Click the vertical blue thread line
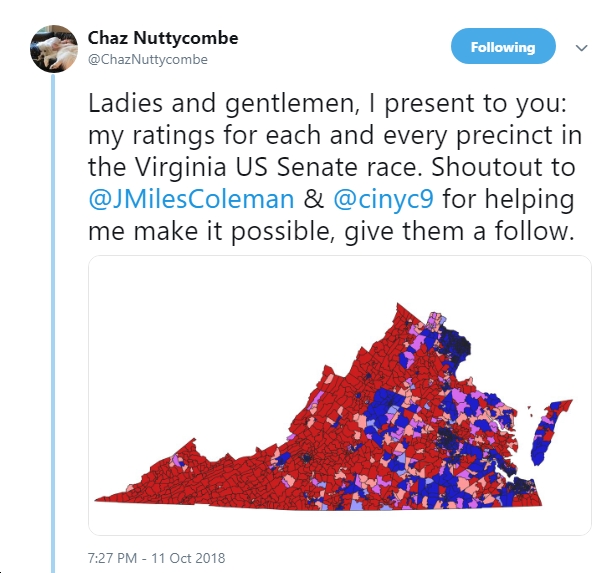The width and height of the screenshot is (611, 573). (53, 324)
